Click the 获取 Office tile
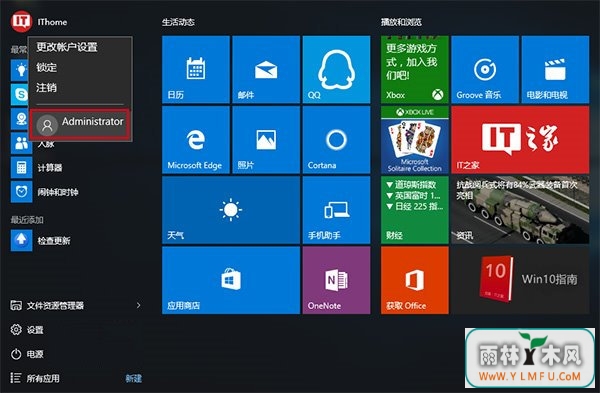Viewport: 600px width, 393px height. pos(414,280)
